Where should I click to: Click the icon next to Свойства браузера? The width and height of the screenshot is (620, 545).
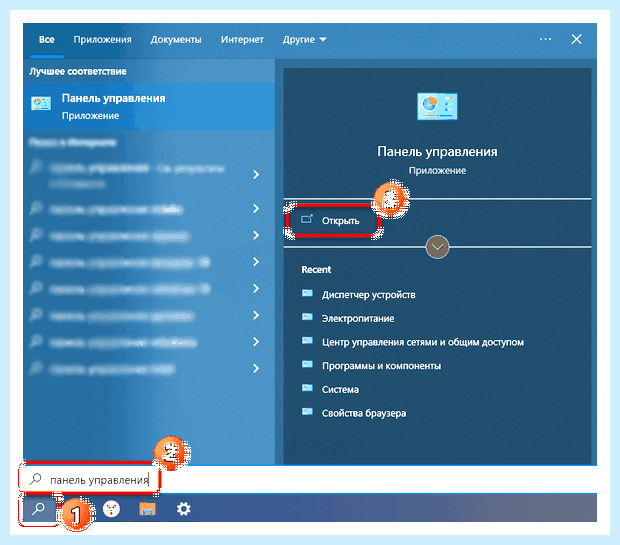point(307,411)
